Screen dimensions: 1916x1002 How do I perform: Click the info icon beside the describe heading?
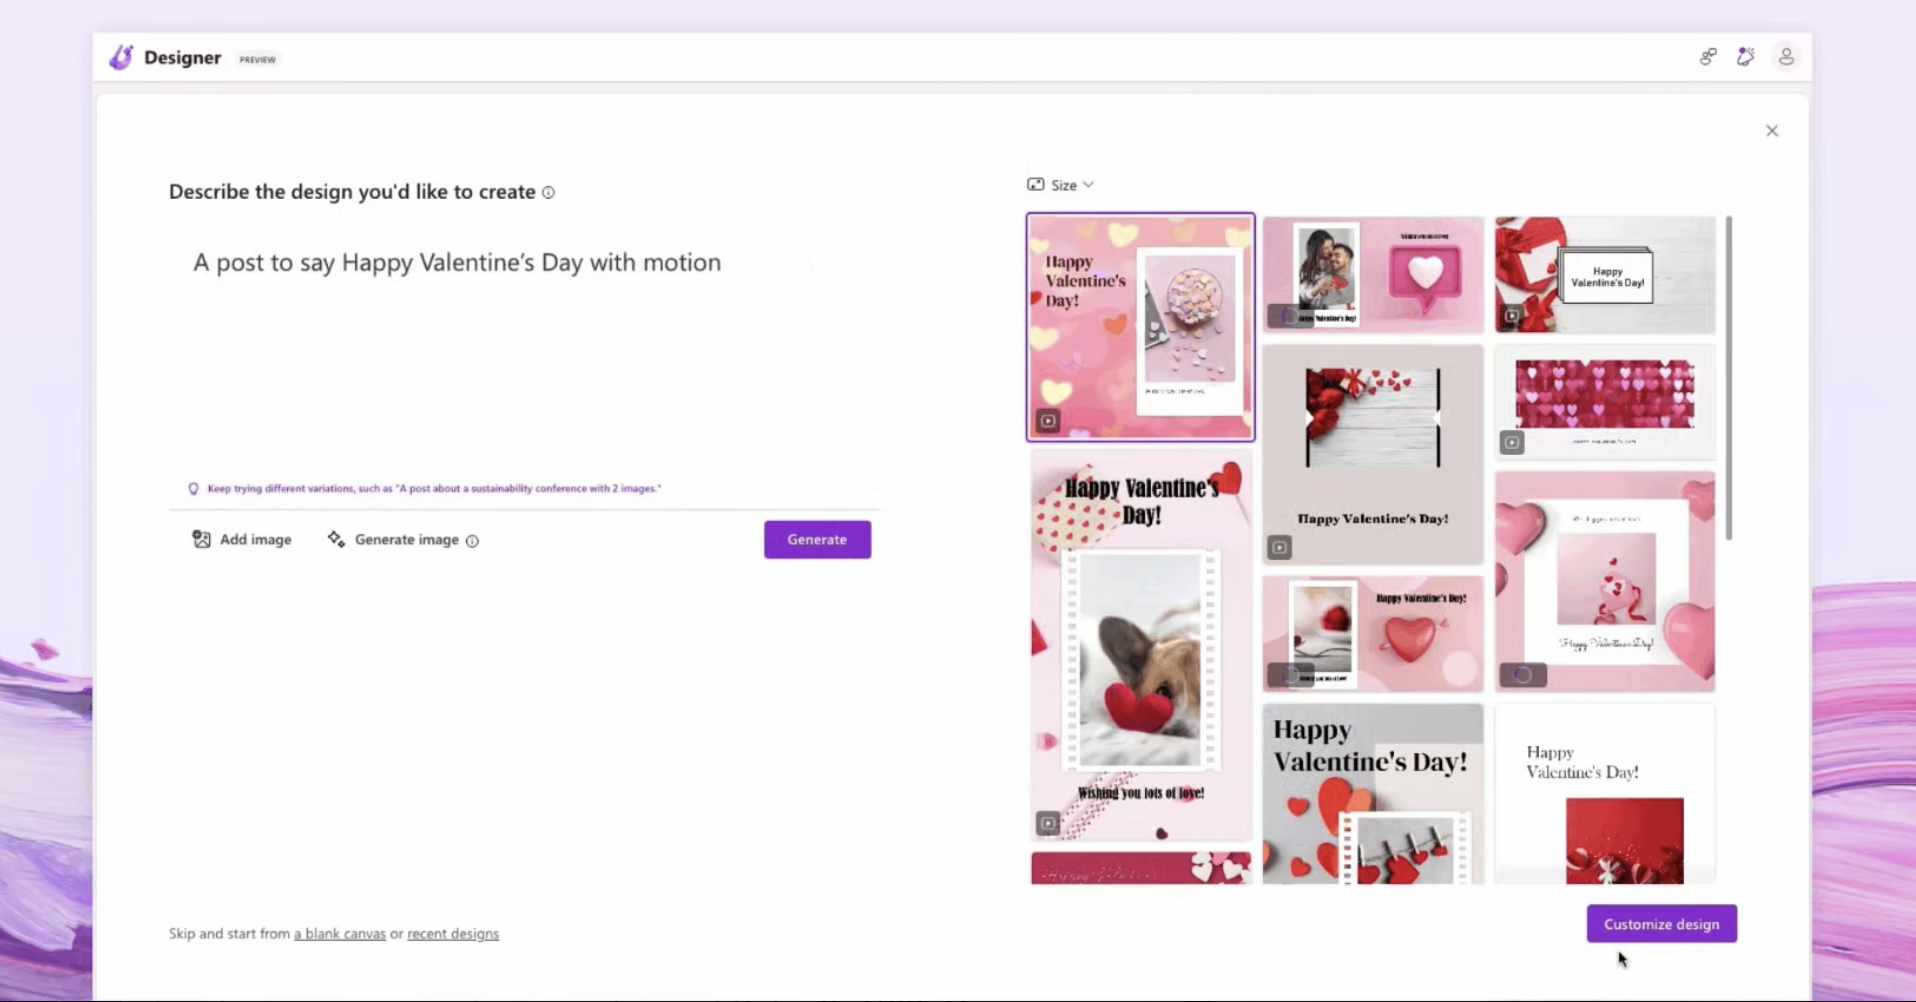[x=548, y=192]
